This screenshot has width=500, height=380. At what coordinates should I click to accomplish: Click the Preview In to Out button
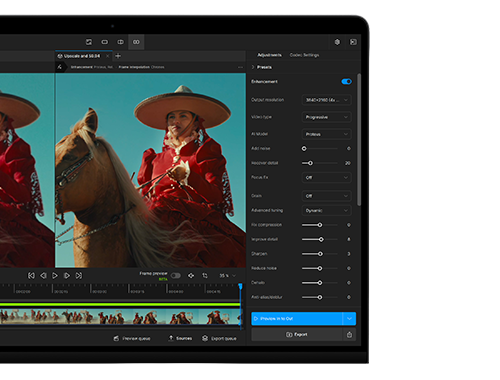pyautogui.click(x=297, y=319)
